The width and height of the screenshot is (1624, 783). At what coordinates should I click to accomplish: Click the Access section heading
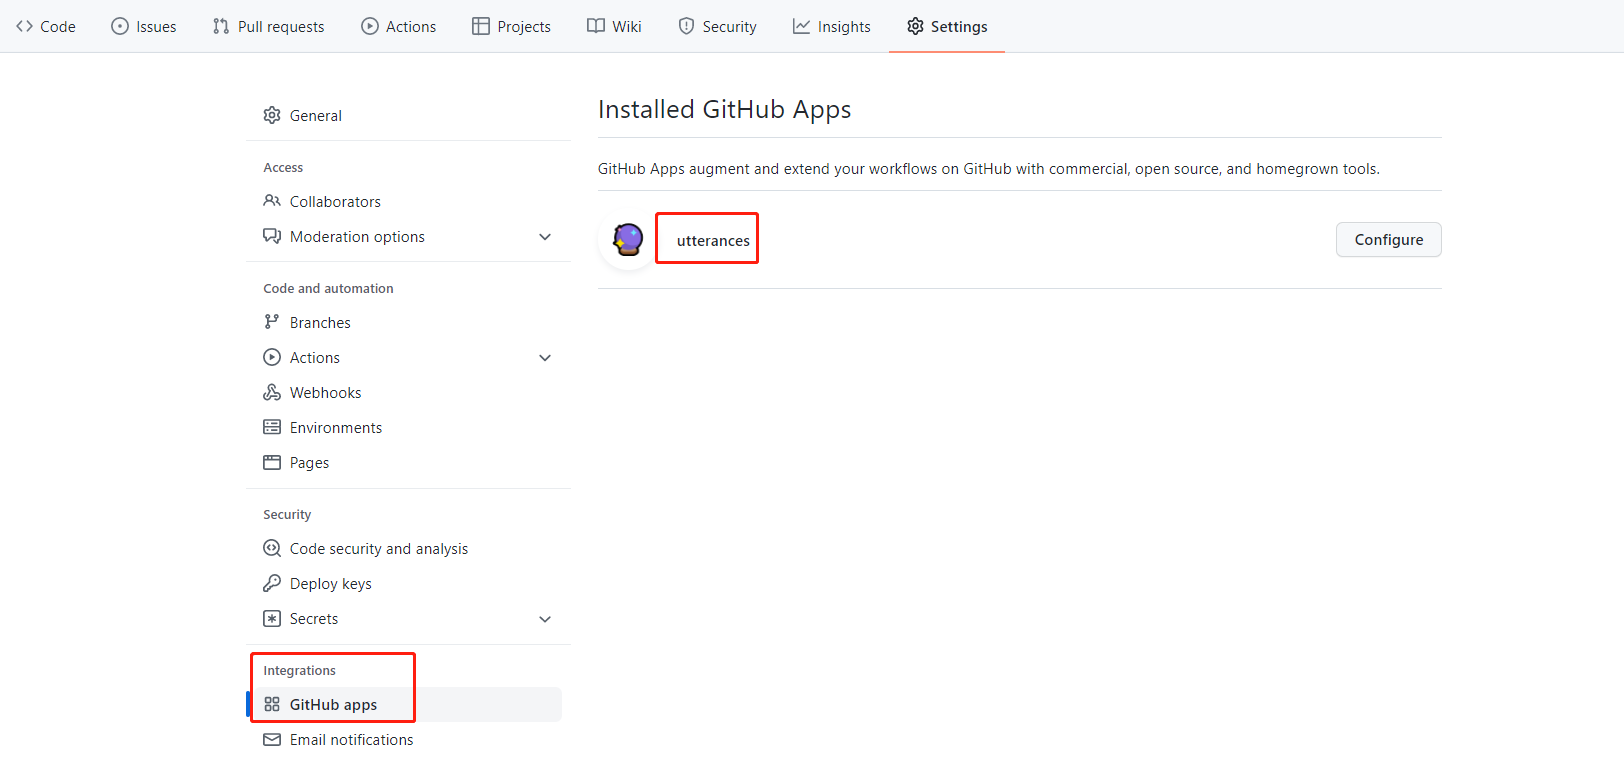pyautogui.click(x=283, y=168)
